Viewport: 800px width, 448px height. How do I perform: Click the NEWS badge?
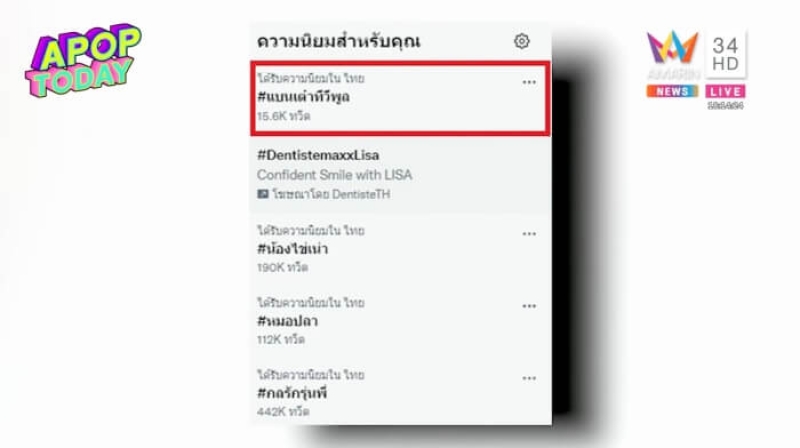[x=672, y=91]
